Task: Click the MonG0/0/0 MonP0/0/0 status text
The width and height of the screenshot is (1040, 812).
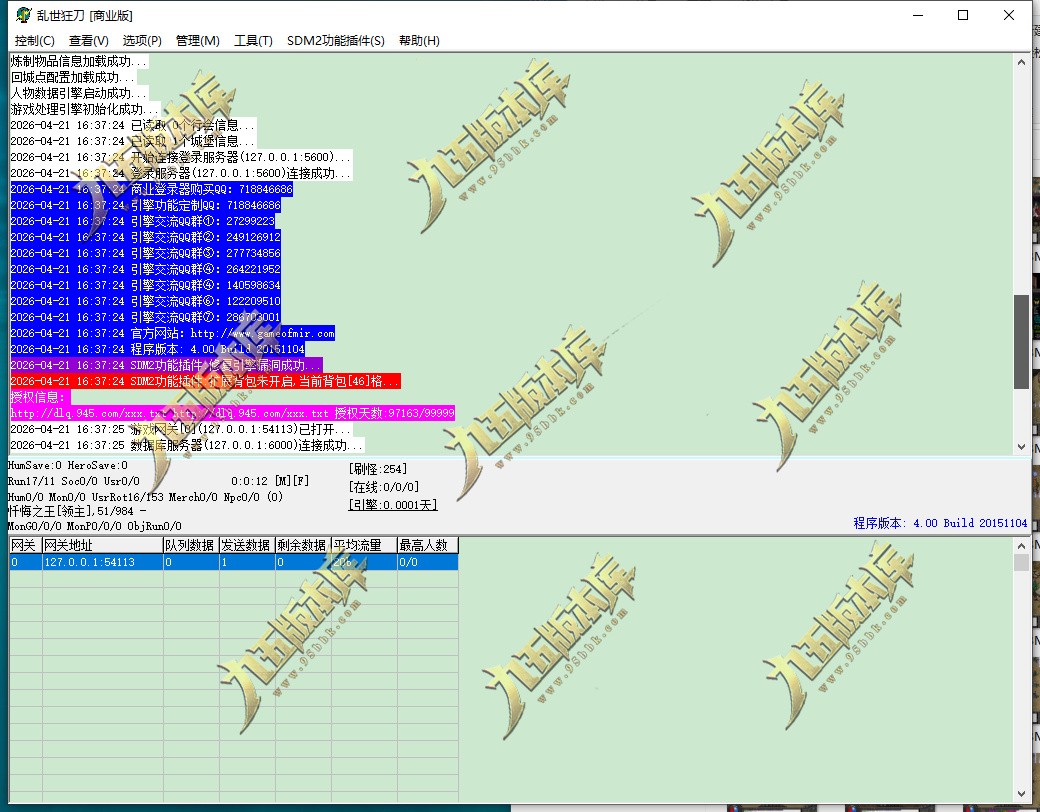Action: click(95, 526)
